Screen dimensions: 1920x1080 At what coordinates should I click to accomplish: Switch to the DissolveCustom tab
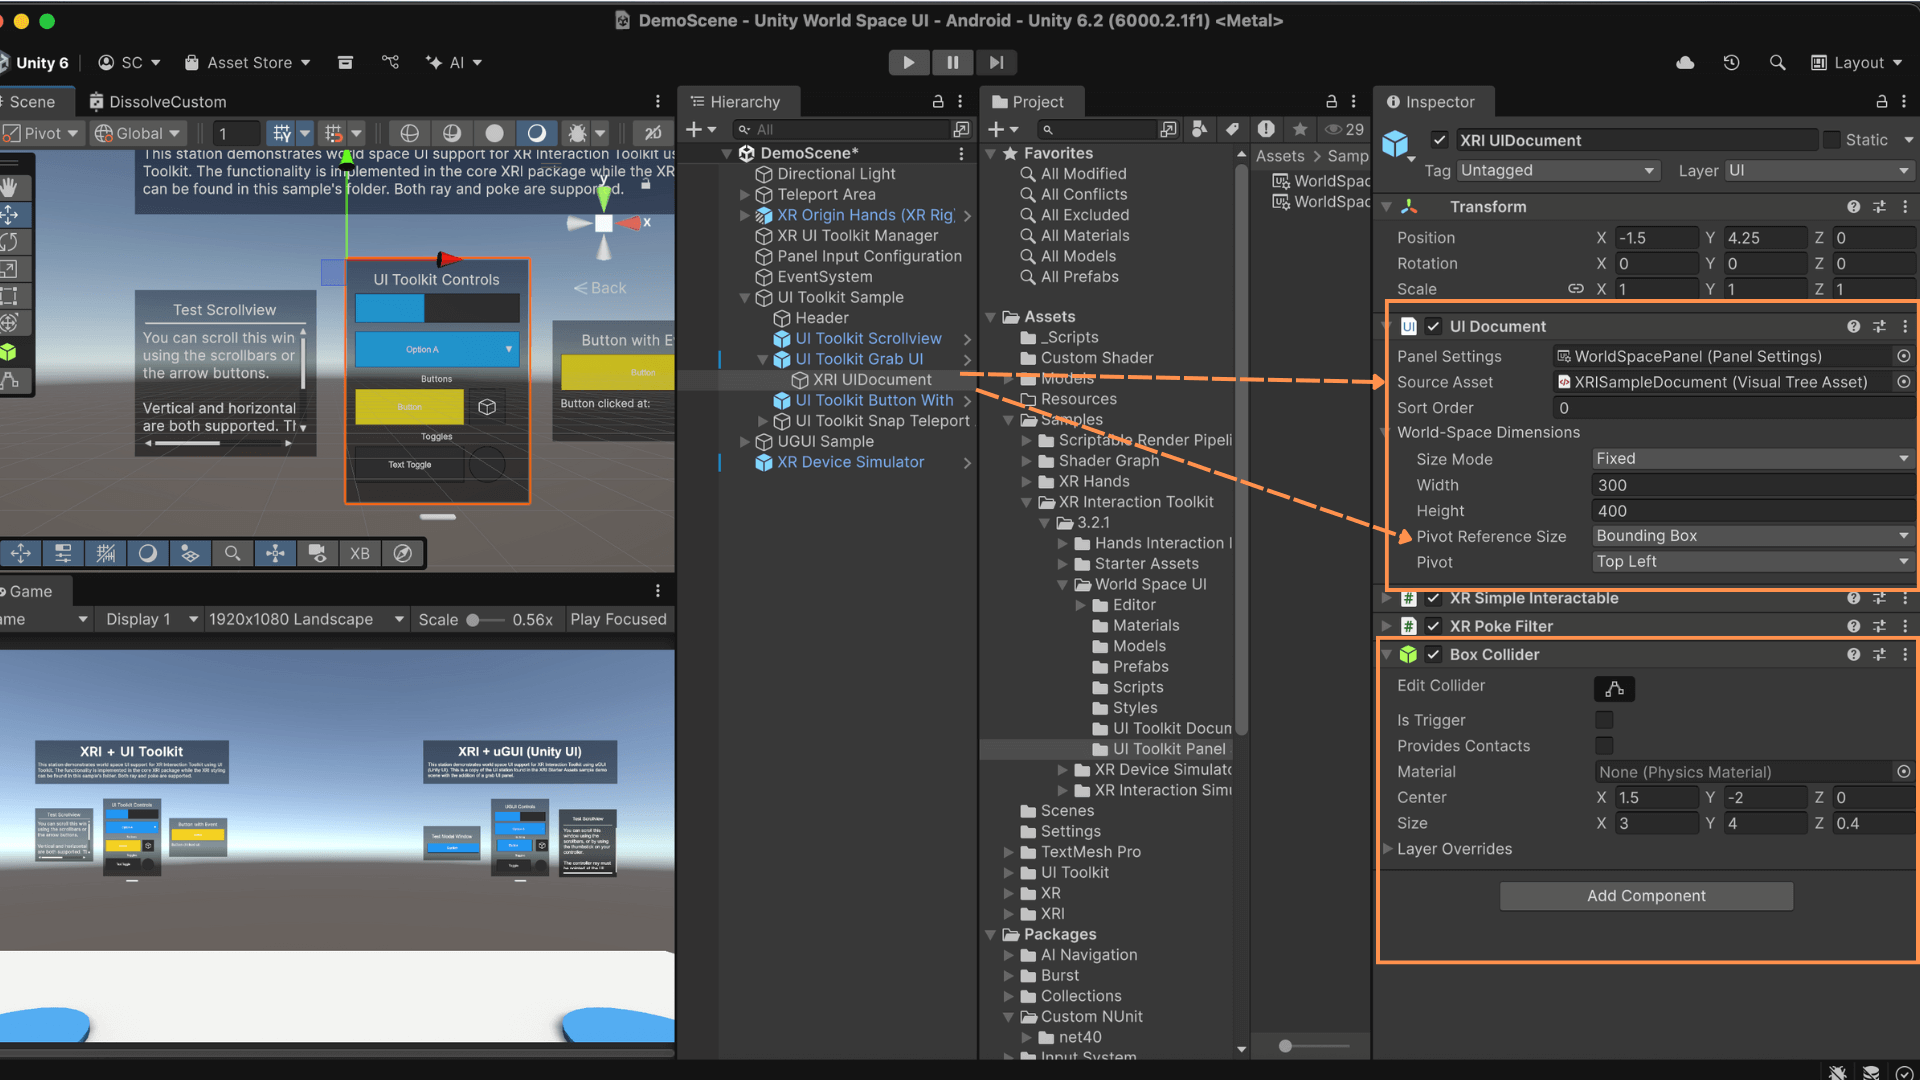(x=158, y=102)
